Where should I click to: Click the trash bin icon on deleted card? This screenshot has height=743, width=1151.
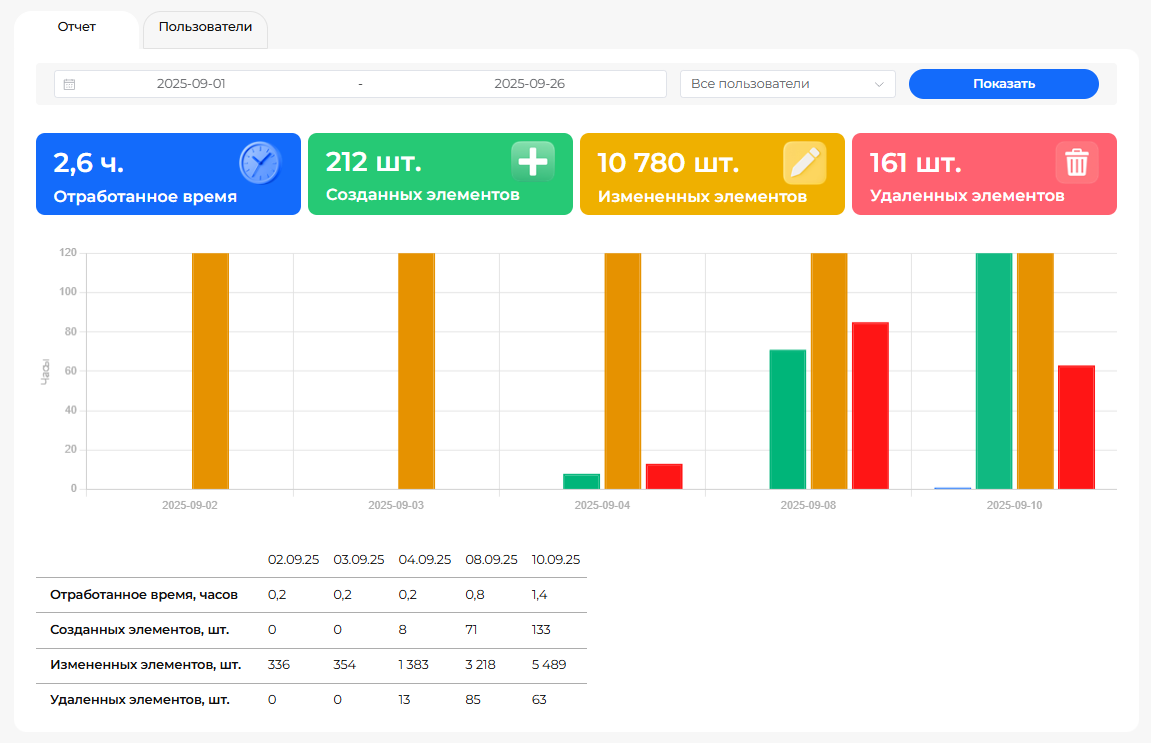pos(1077,163)
